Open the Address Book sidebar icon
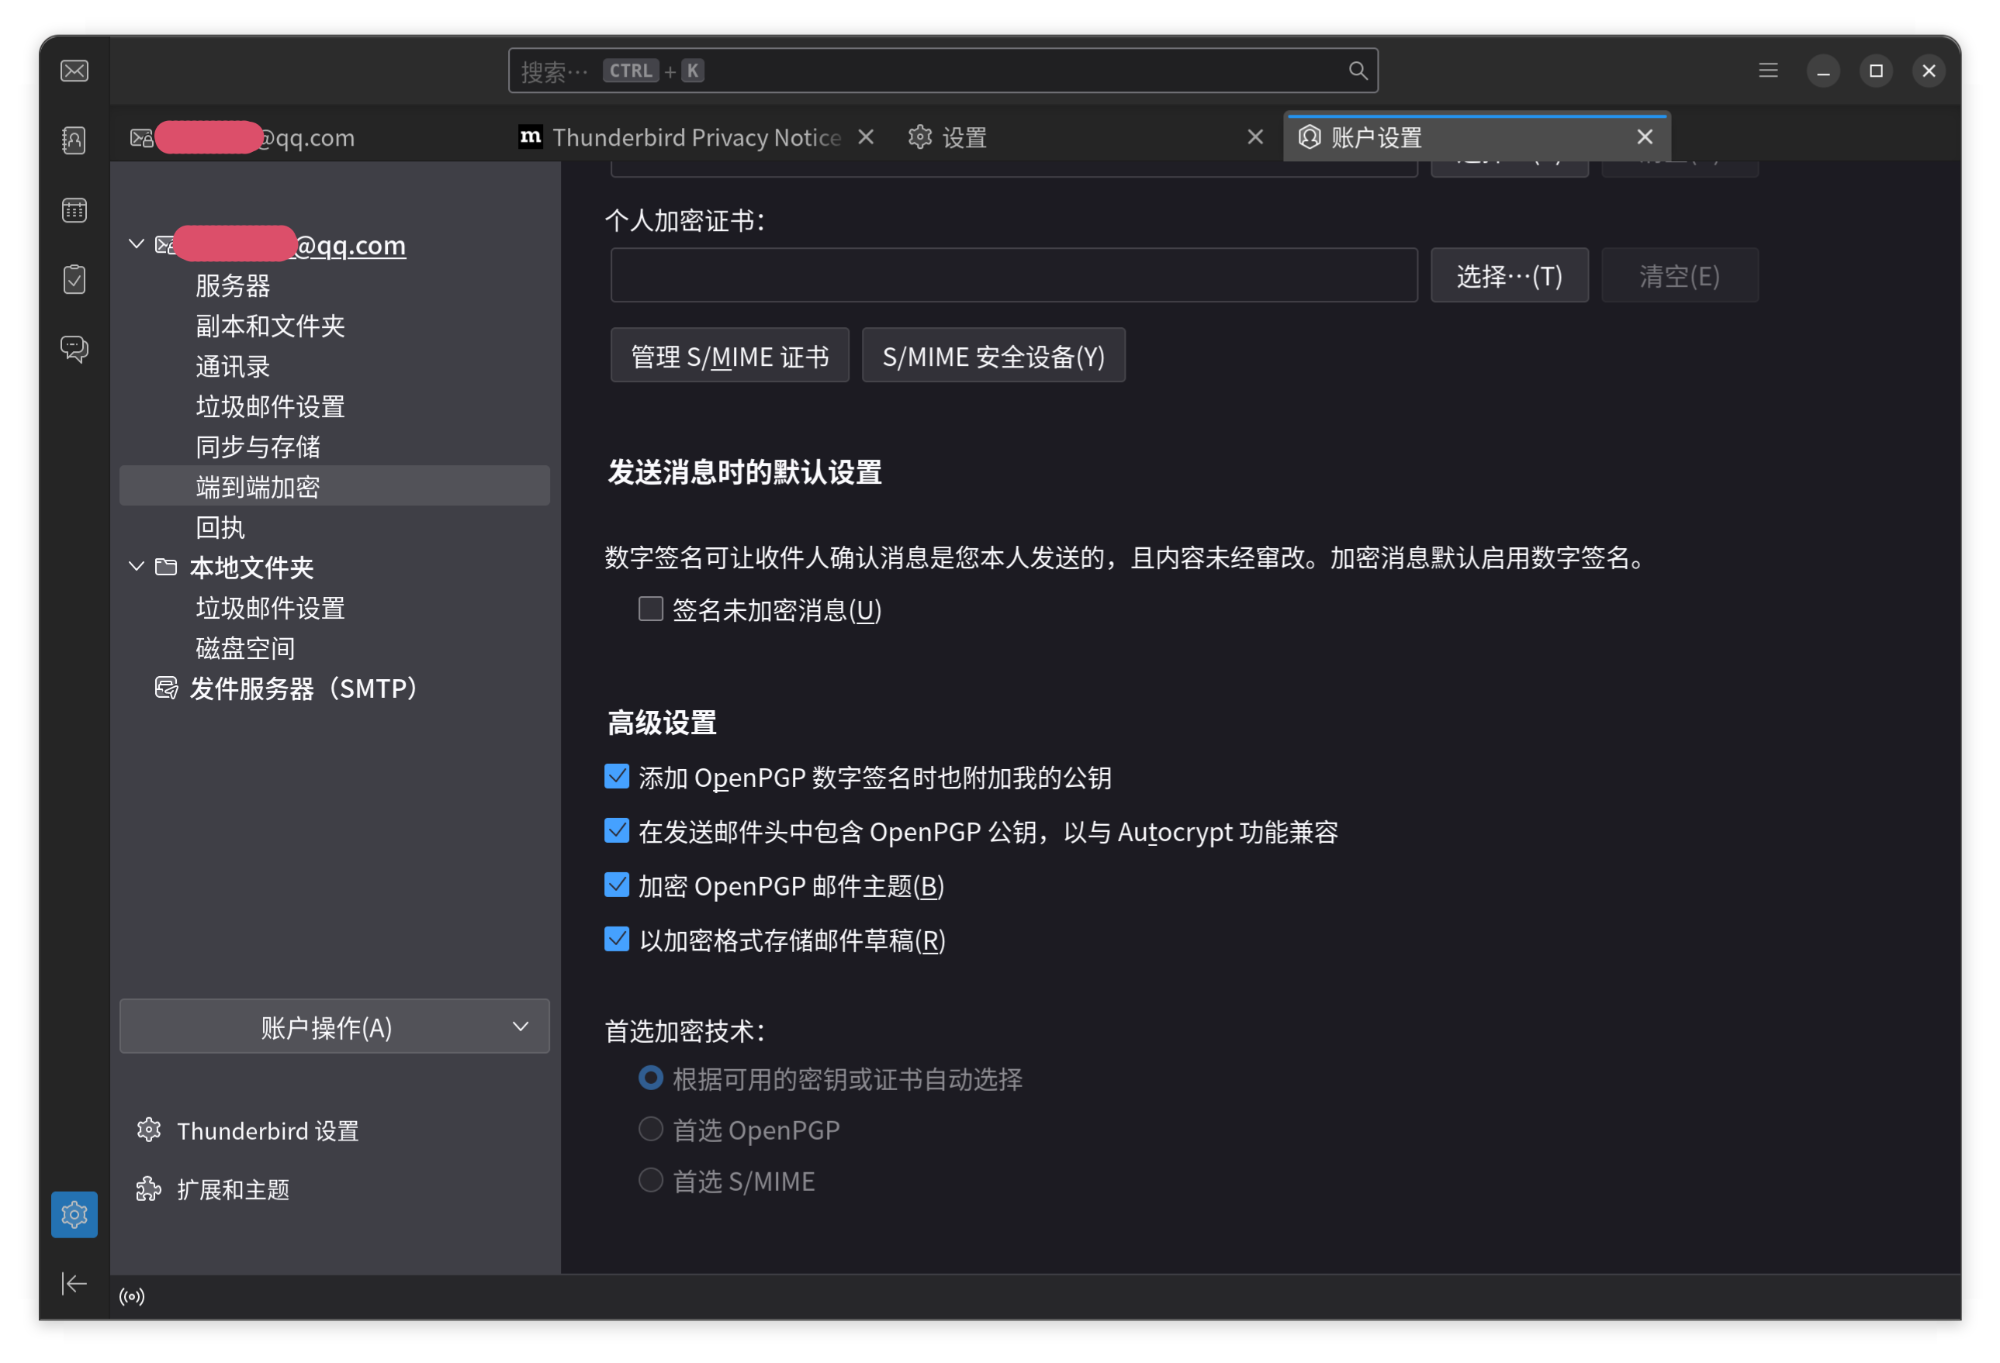 tap(73, 140)
